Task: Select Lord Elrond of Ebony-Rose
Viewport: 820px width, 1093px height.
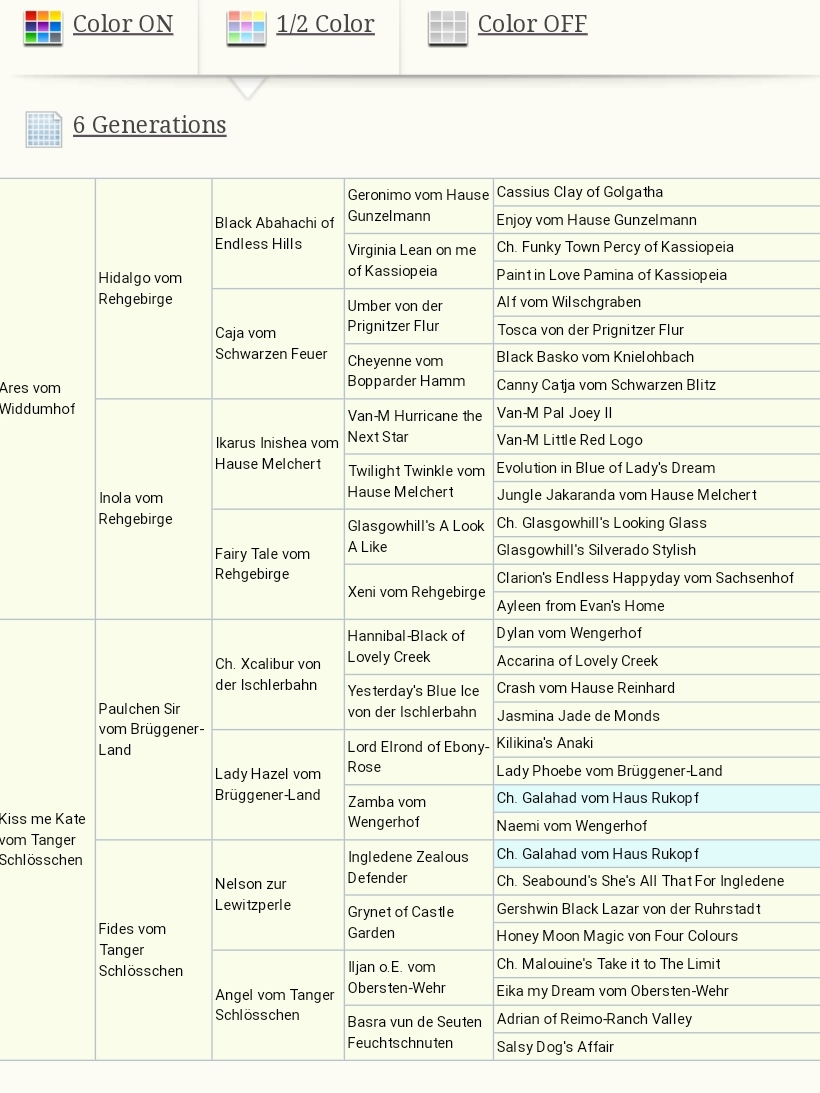Action: click(418, 756)
